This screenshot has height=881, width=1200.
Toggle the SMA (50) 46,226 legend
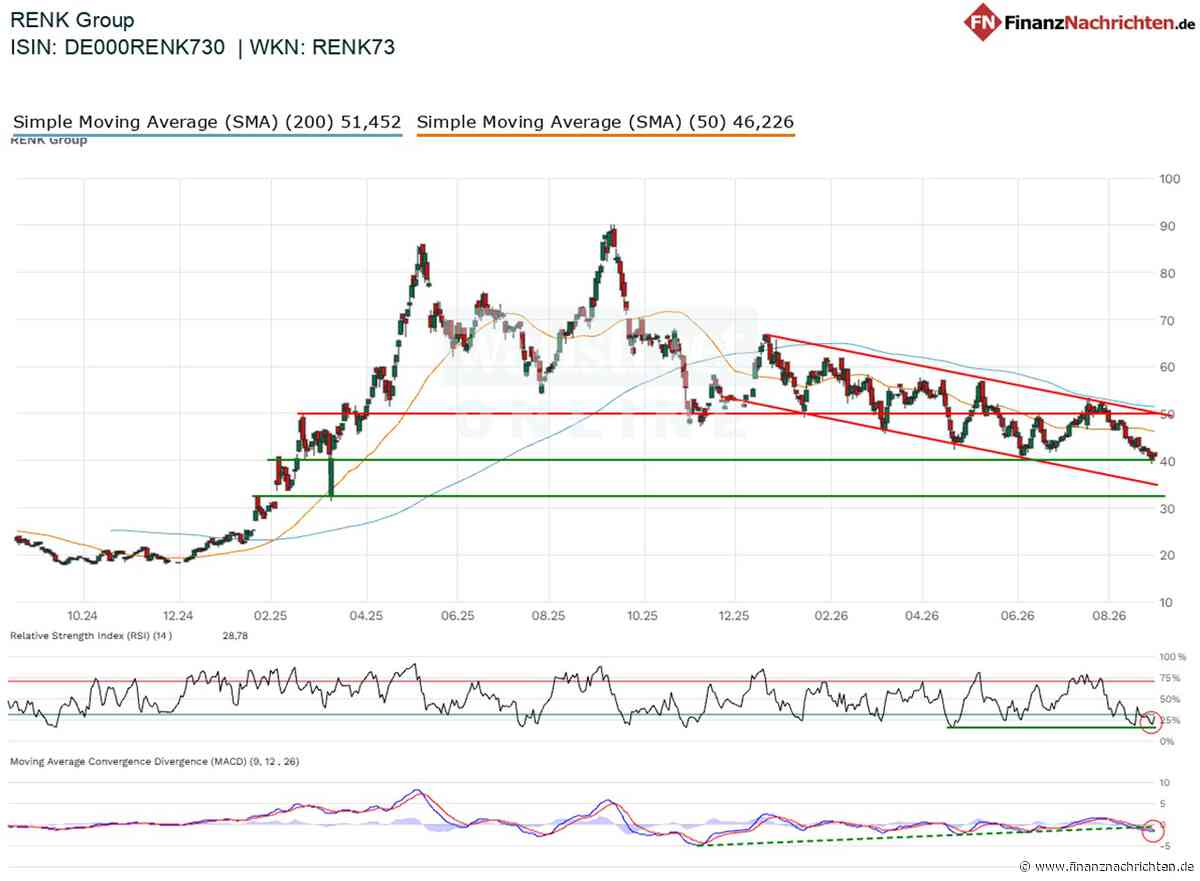click(x=605, y=122)
